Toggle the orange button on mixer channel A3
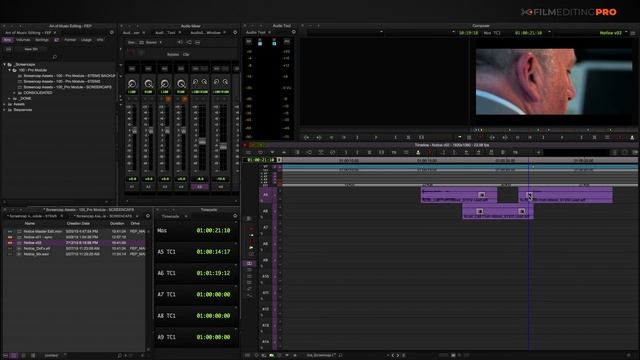640x360 pixels. click(168, 99)
